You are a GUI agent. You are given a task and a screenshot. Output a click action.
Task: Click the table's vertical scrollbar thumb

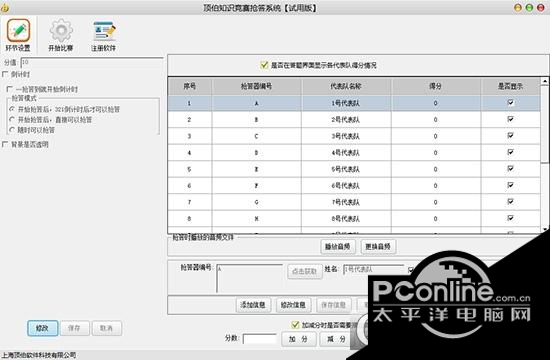click(x=545, y=123)
